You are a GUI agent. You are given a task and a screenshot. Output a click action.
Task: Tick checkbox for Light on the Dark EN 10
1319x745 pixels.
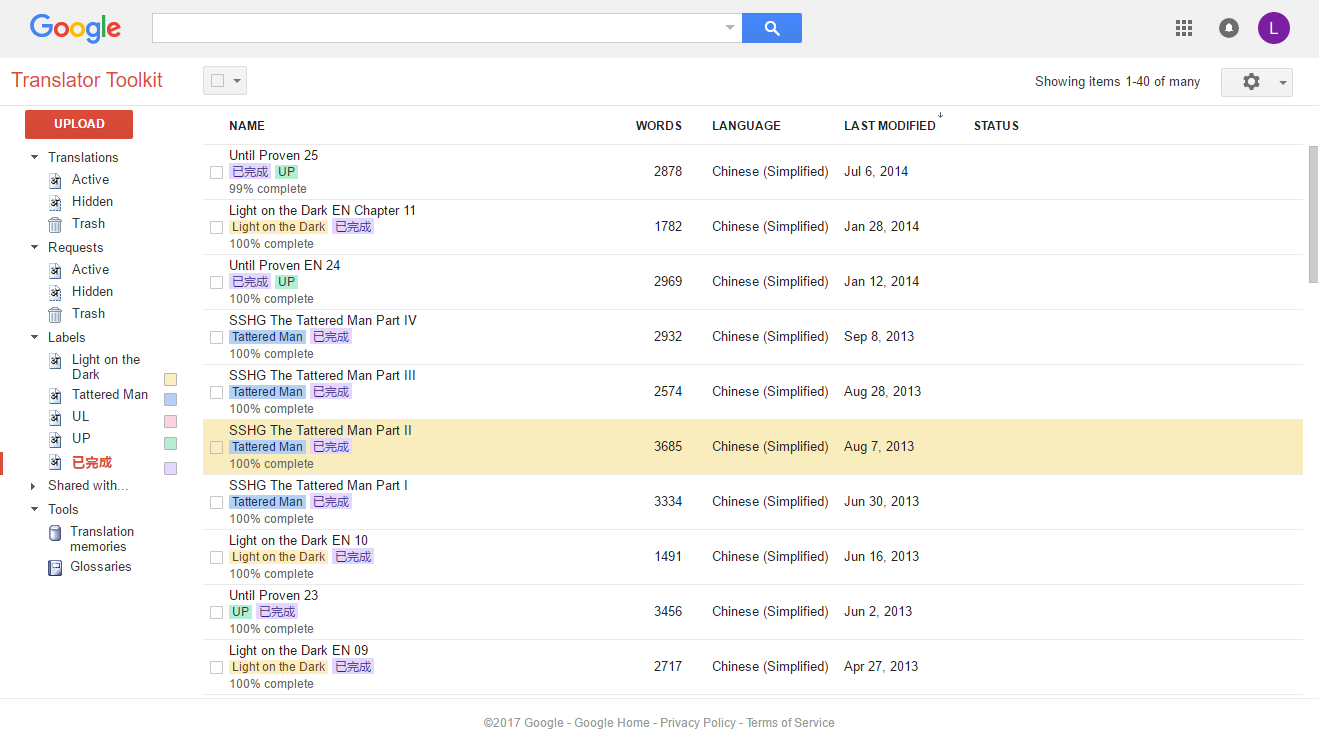click(x=216, y=557)
